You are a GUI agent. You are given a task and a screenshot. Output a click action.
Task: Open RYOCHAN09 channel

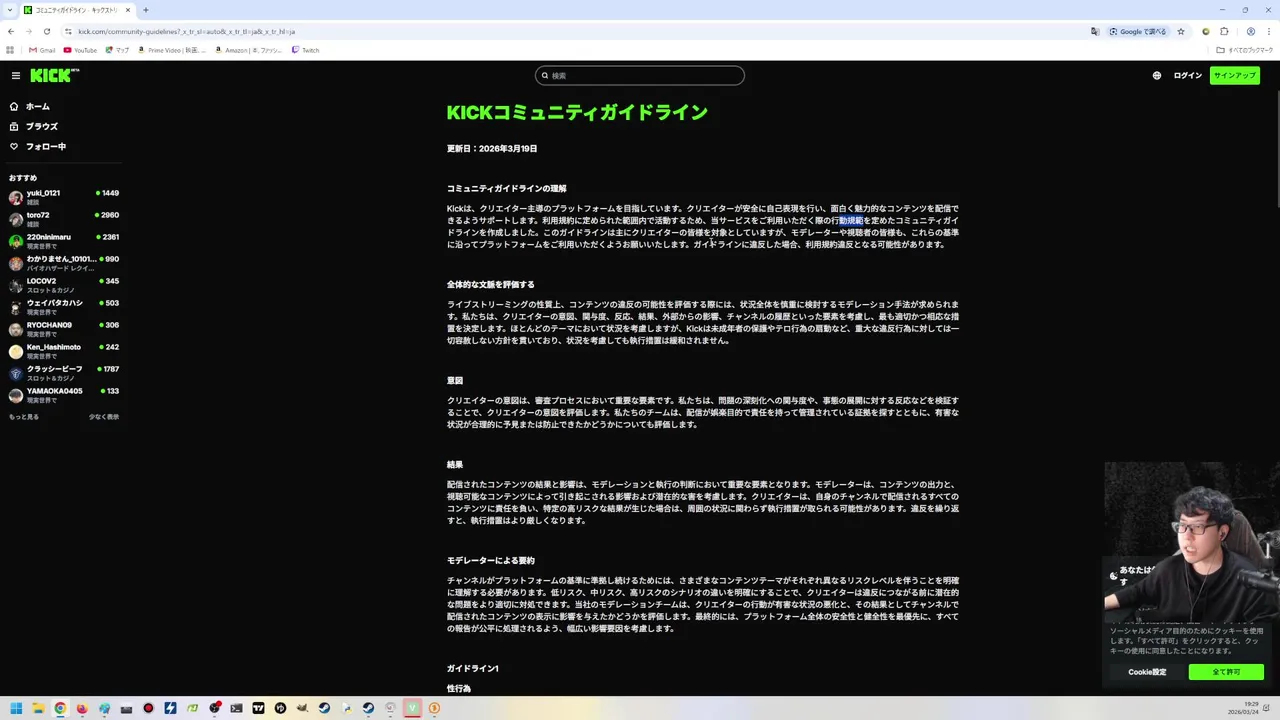click(63, 329)
